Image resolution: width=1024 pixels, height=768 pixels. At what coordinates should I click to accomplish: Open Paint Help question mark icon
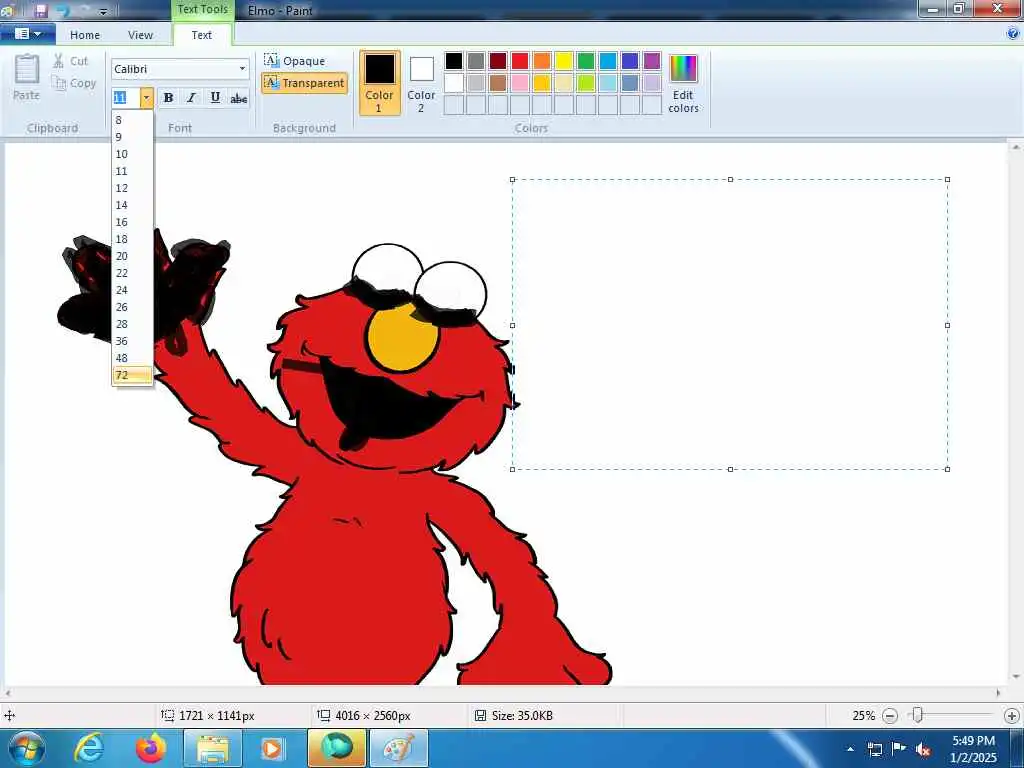coord(1013,34)
